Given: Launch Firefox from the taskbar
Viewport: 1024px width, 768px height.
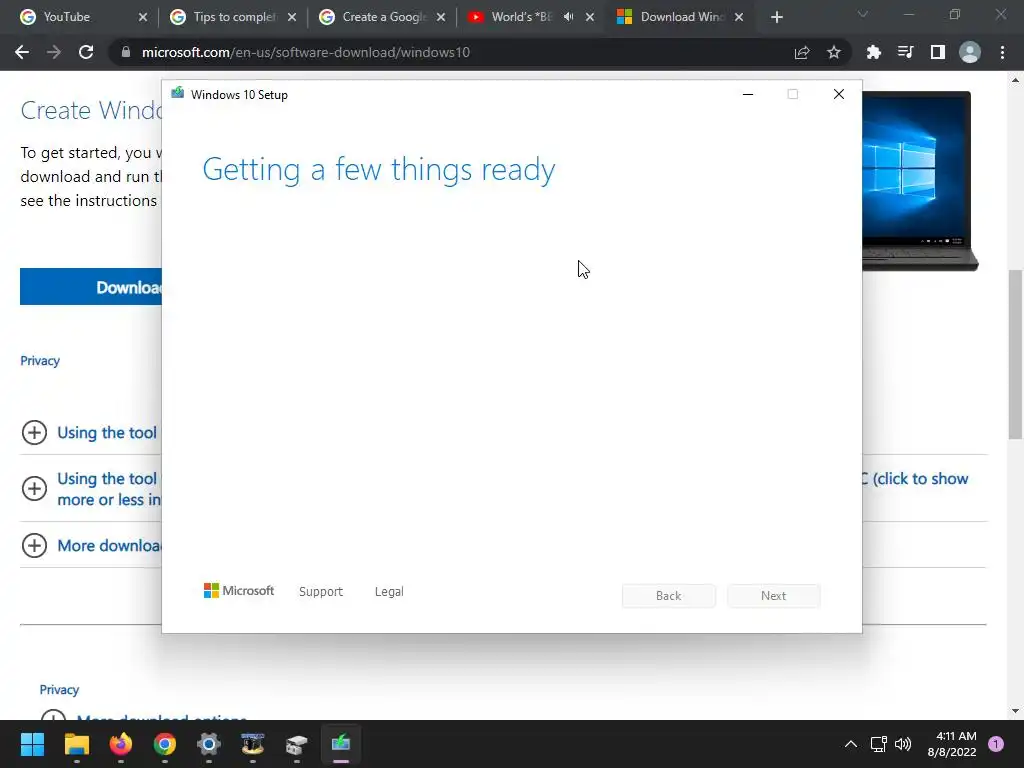Looking at the screenshot, I should [x=120, y=744].
